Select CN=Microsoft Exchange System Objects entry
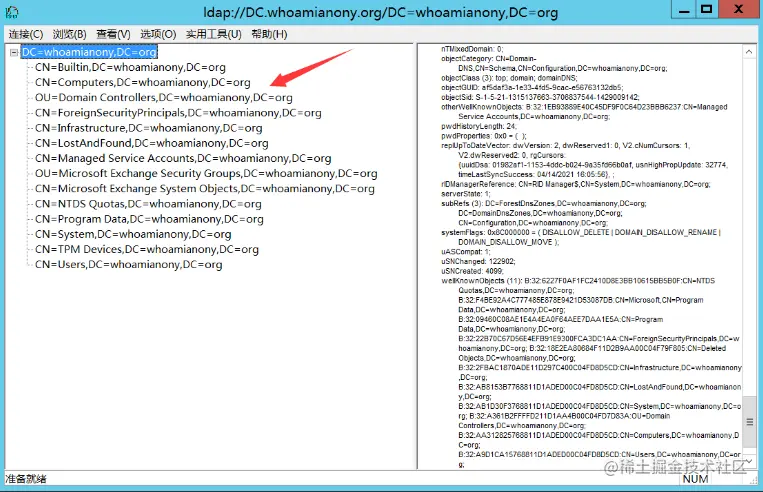This screenshot has width=763, height=492. tap(204, 188)
